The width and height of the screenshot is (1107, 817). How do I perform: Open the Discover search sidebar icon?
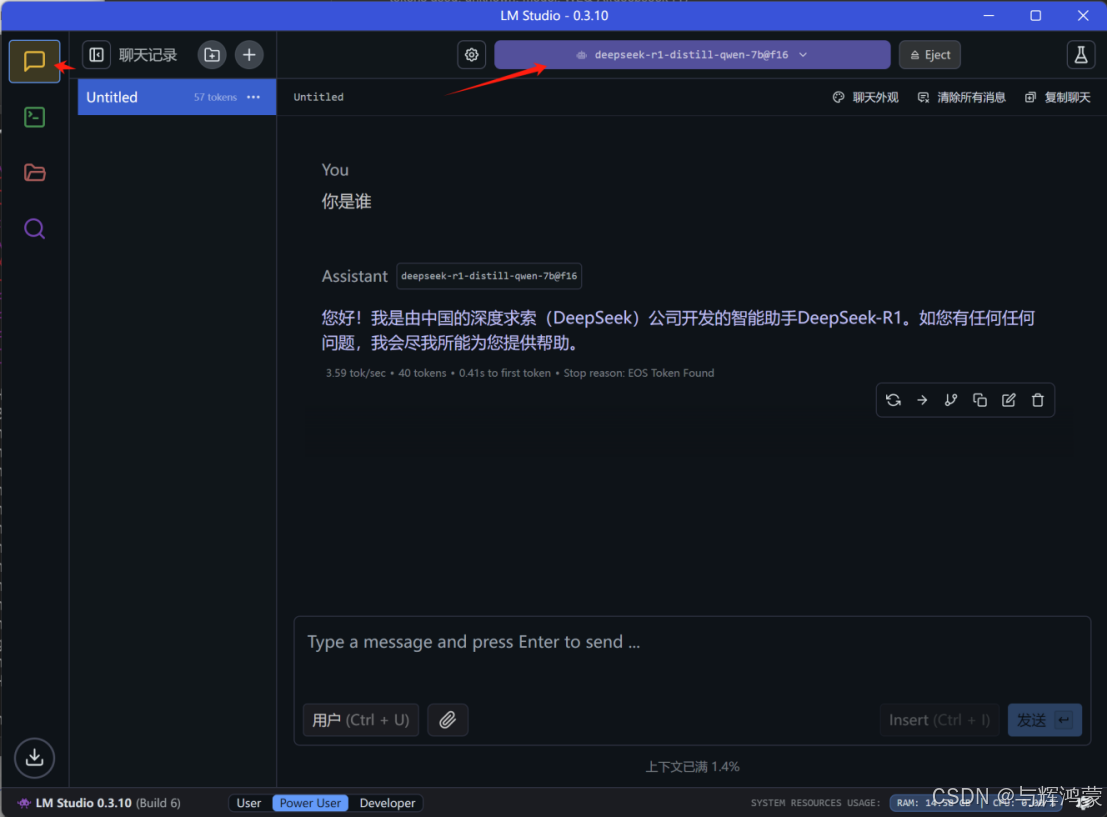tap(35, 229)
